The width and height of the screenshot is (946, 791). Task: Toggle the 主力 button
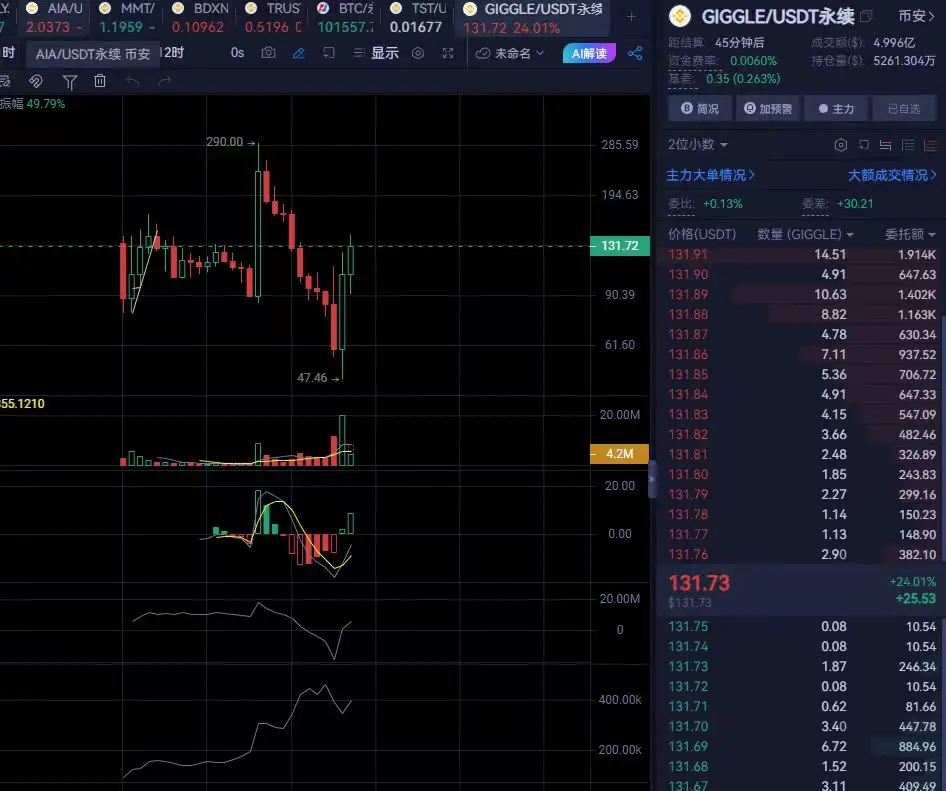(836, 109)
